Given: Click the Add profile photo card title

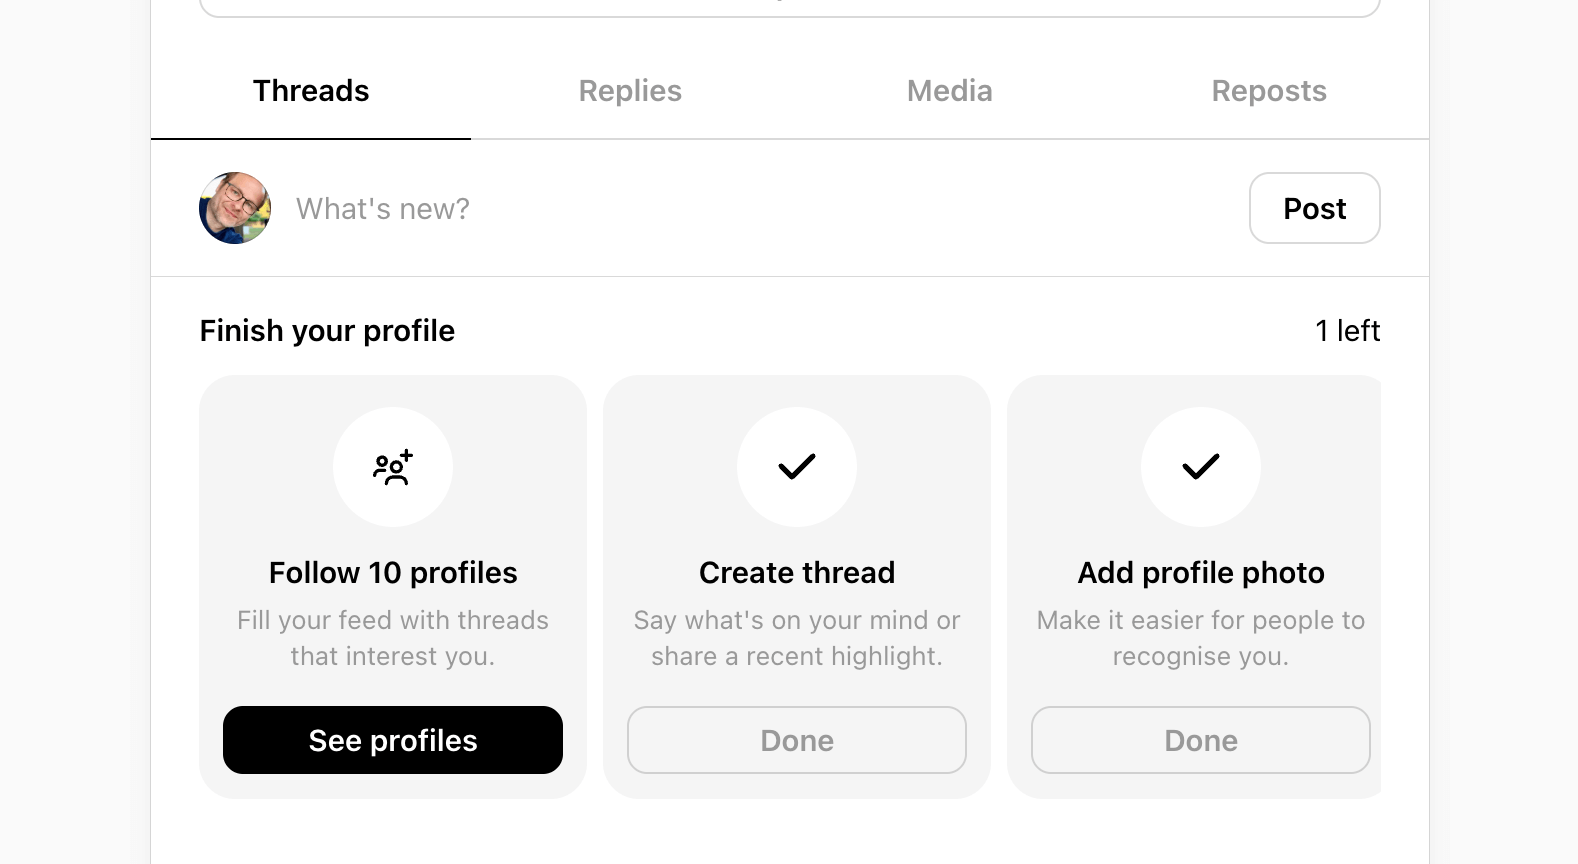Looking at the screenshot, I should pyautogui.click(x=1200, y=573).
